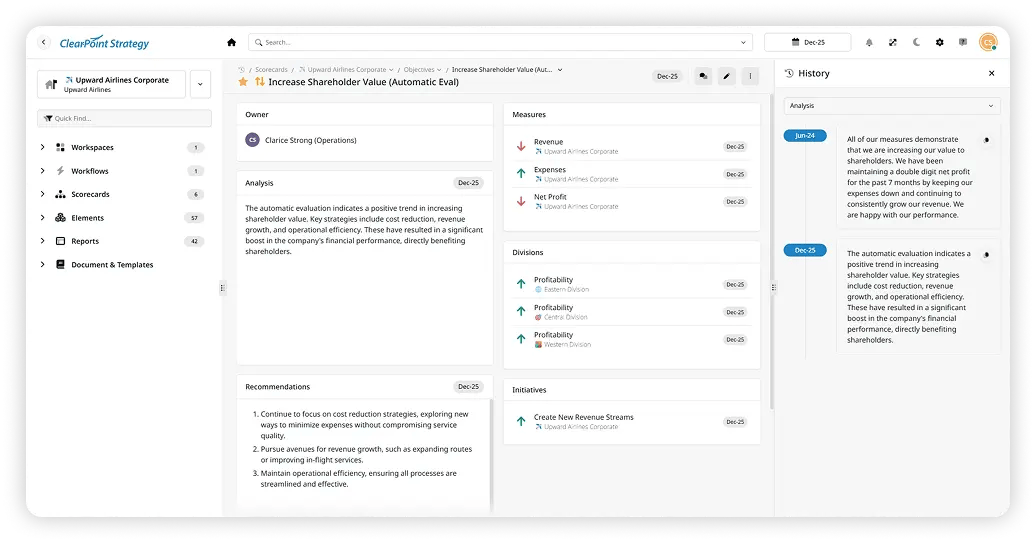The image size is (1036, 543).
Task: Click the red down arrow beside Revenue
Action: pyautogui.click(x=521, y=146)
